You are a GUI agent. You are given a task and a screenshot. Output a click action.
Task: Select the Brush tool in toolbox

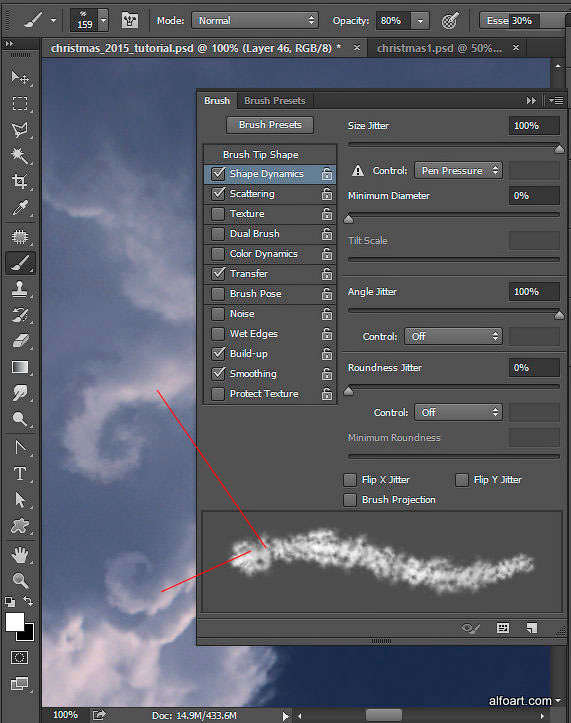pyautogui.click(x=20, y=263)
